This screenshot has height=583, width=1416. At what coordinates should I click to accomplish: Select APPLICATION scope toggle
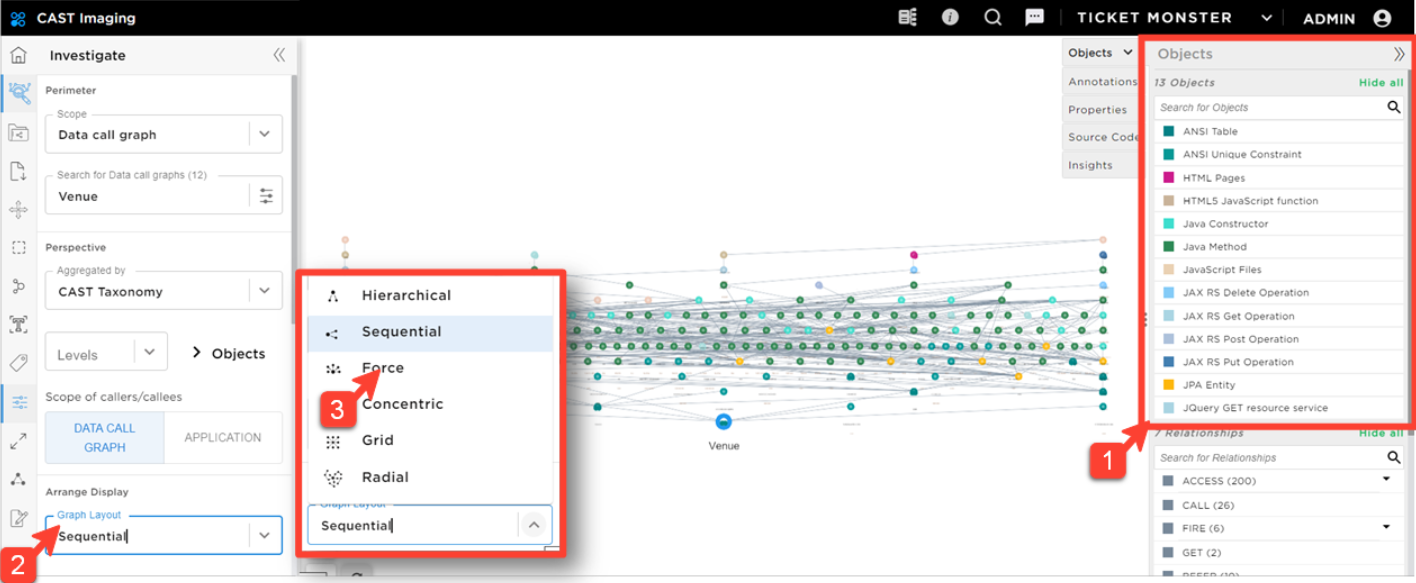tap(223, 437)
